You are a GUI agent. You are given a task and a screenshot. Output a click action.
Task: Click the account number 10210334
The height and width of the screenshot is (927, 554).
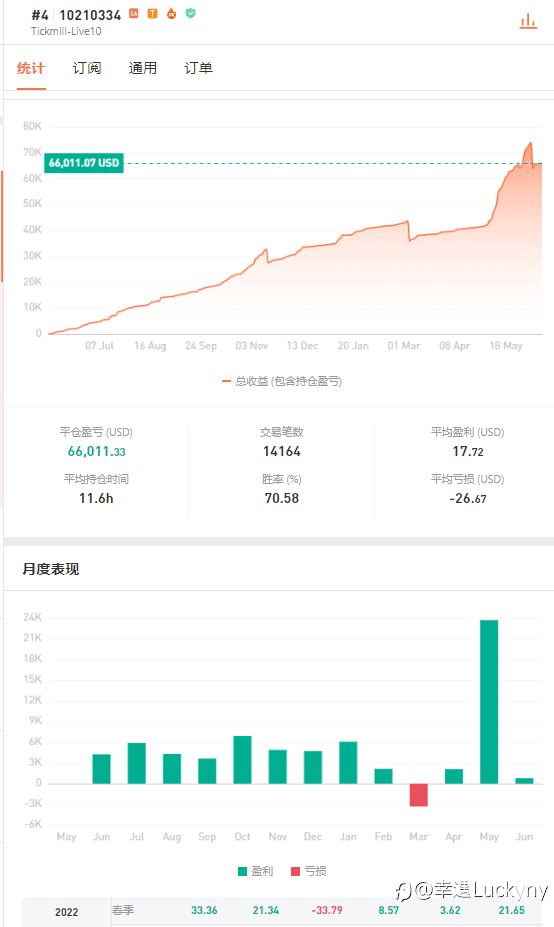90,15
